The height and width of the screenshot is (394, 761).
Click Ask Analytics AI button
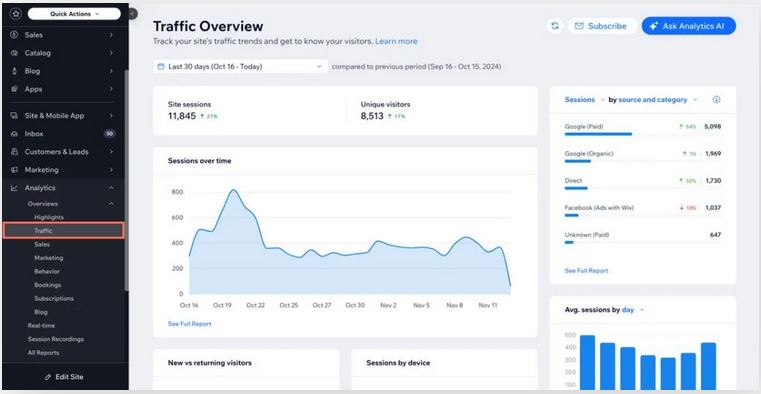[x=689, y=26]
